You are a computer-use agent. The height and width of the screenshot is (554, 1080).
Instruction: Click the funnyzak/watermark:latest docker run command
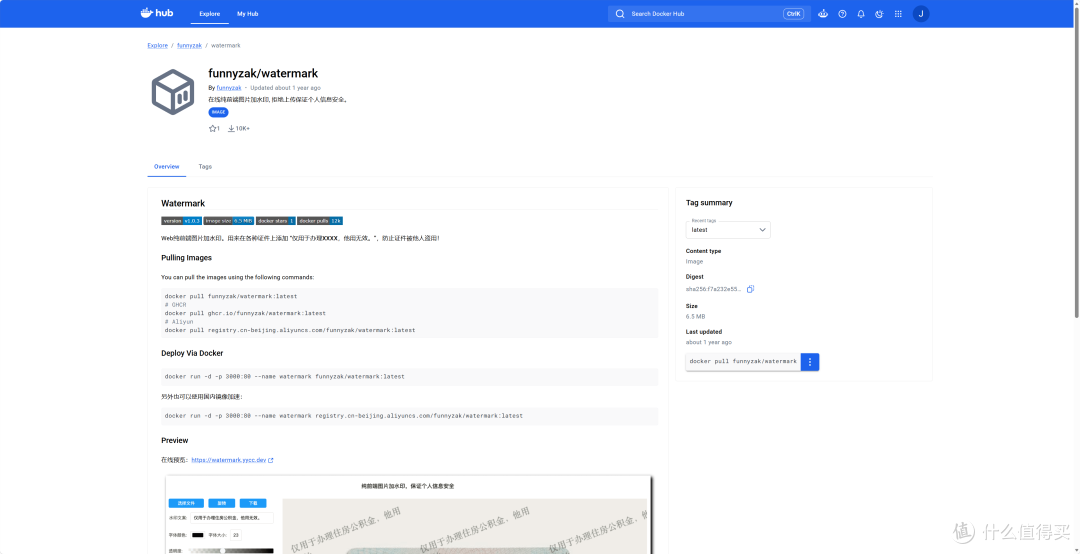(284, 378)
